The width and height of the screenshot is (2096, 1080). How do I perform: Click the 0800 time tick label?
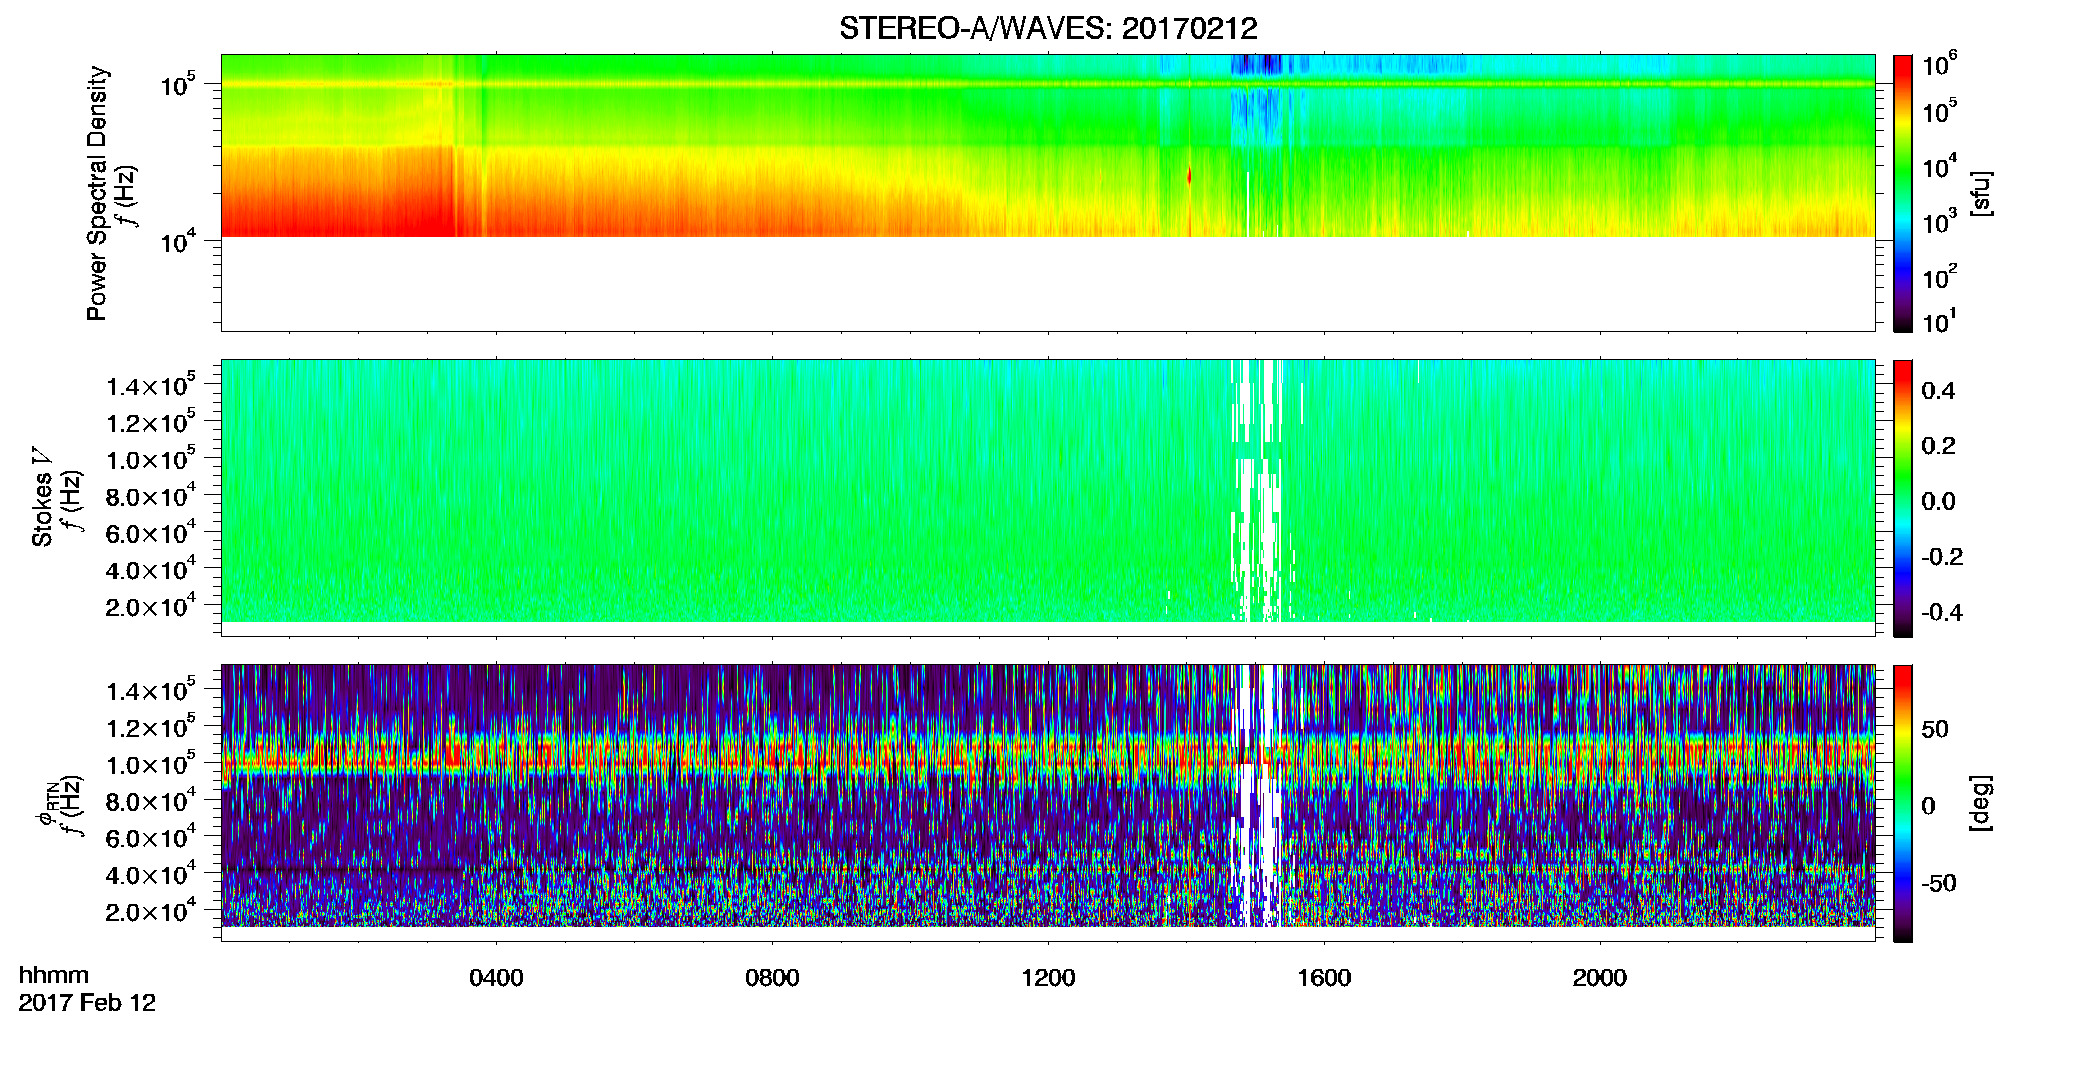click(x=772, y=978)
